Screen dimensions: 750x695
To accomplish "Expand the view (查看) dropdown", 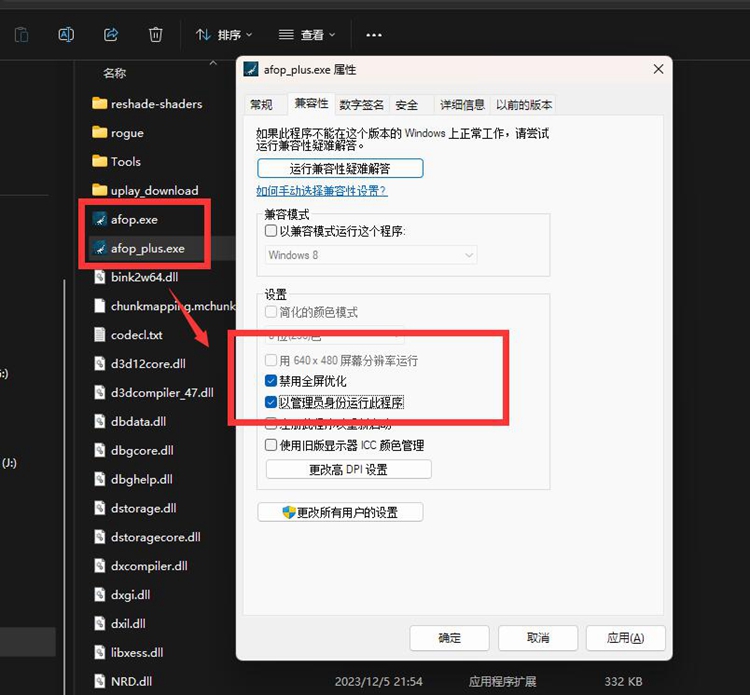I will pyautogui.click(x=306, y=35).
